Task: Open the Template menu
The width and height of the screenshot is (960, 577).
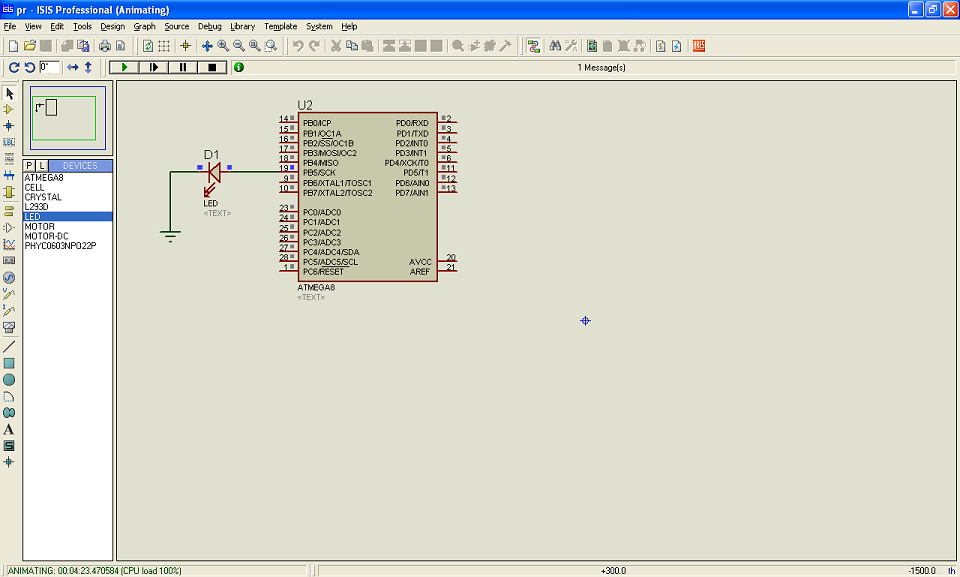Action: (280, 26)
